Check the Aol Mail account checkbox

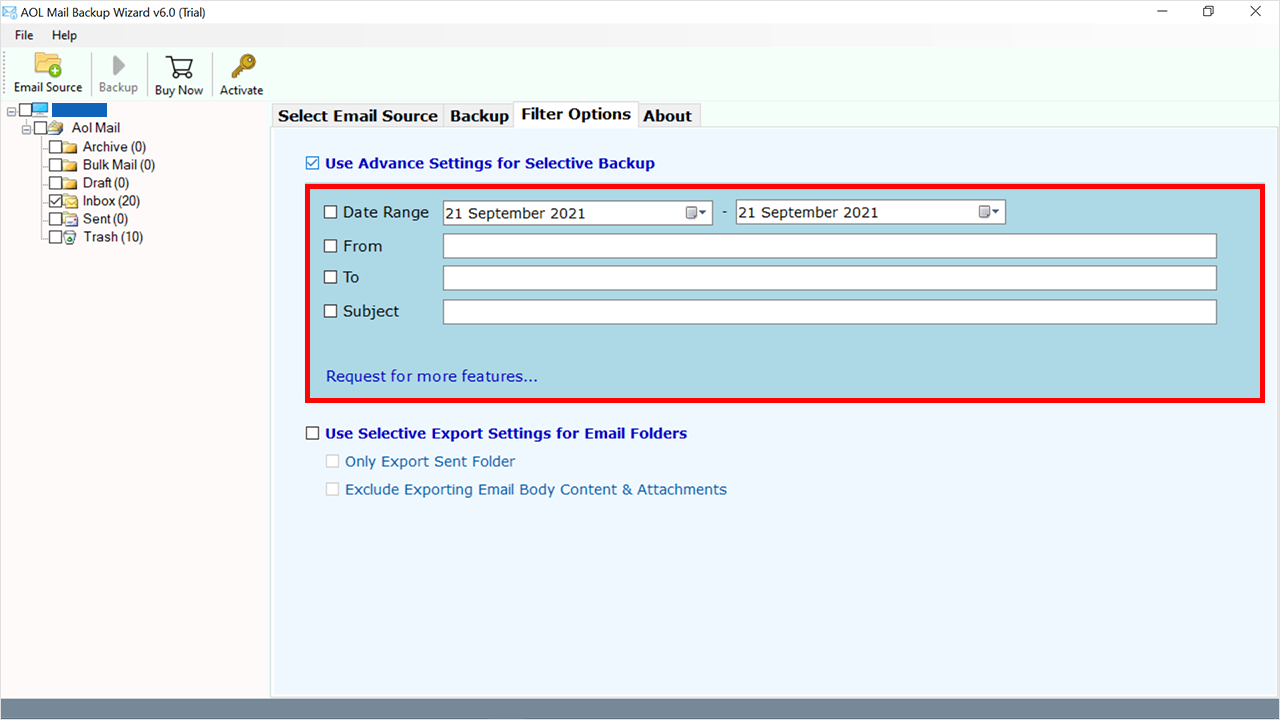pos(40,128)
